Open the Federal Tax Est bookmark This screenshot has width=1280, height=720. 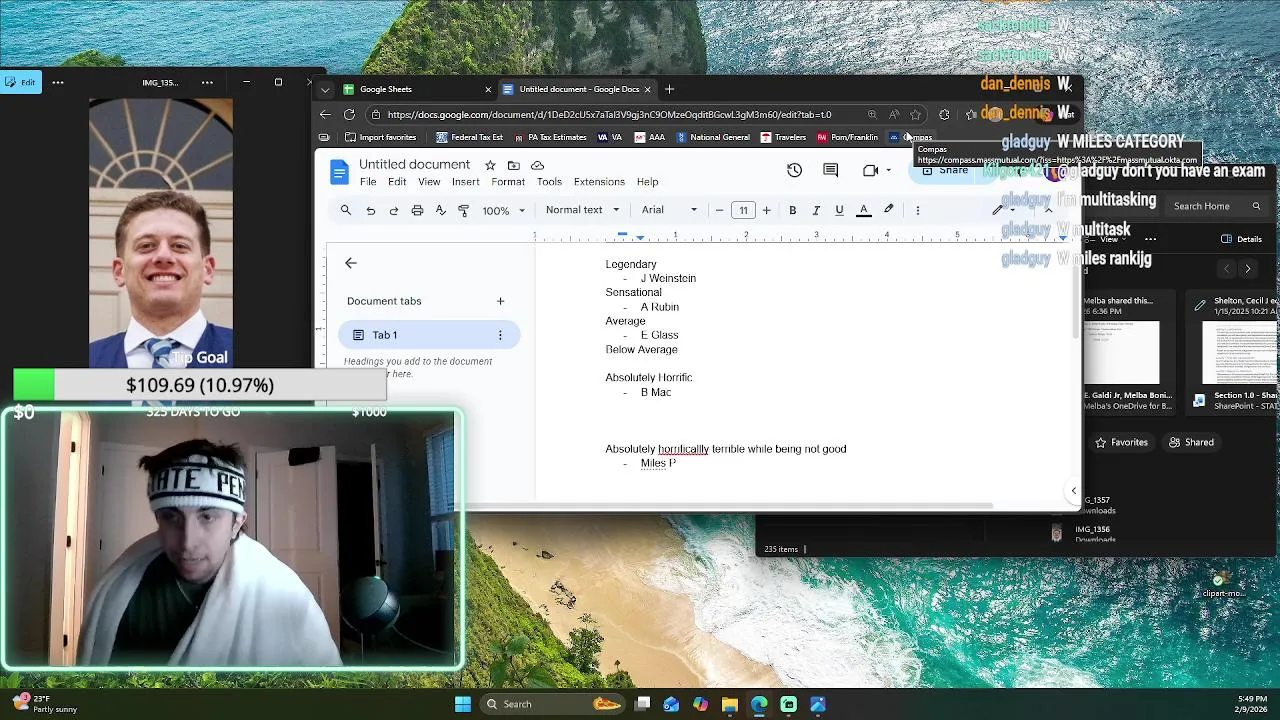click(470, 137)
